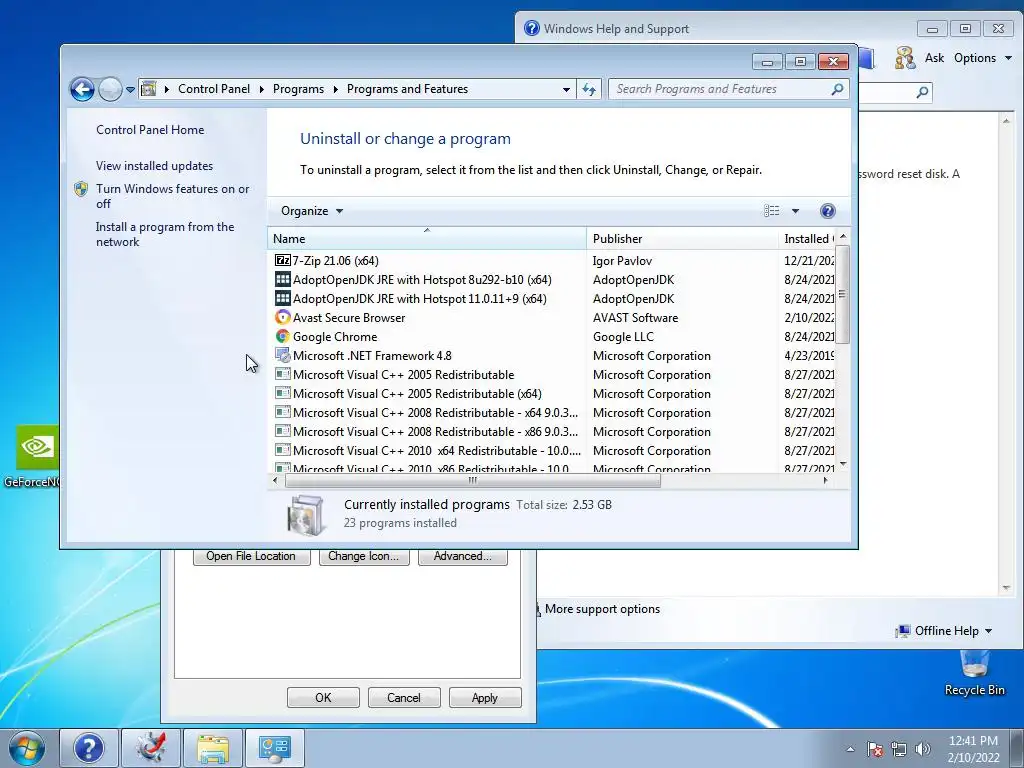Open the recent pages dropdown arrow
The image size is (1024, 768).
click(x=130, y=89)
